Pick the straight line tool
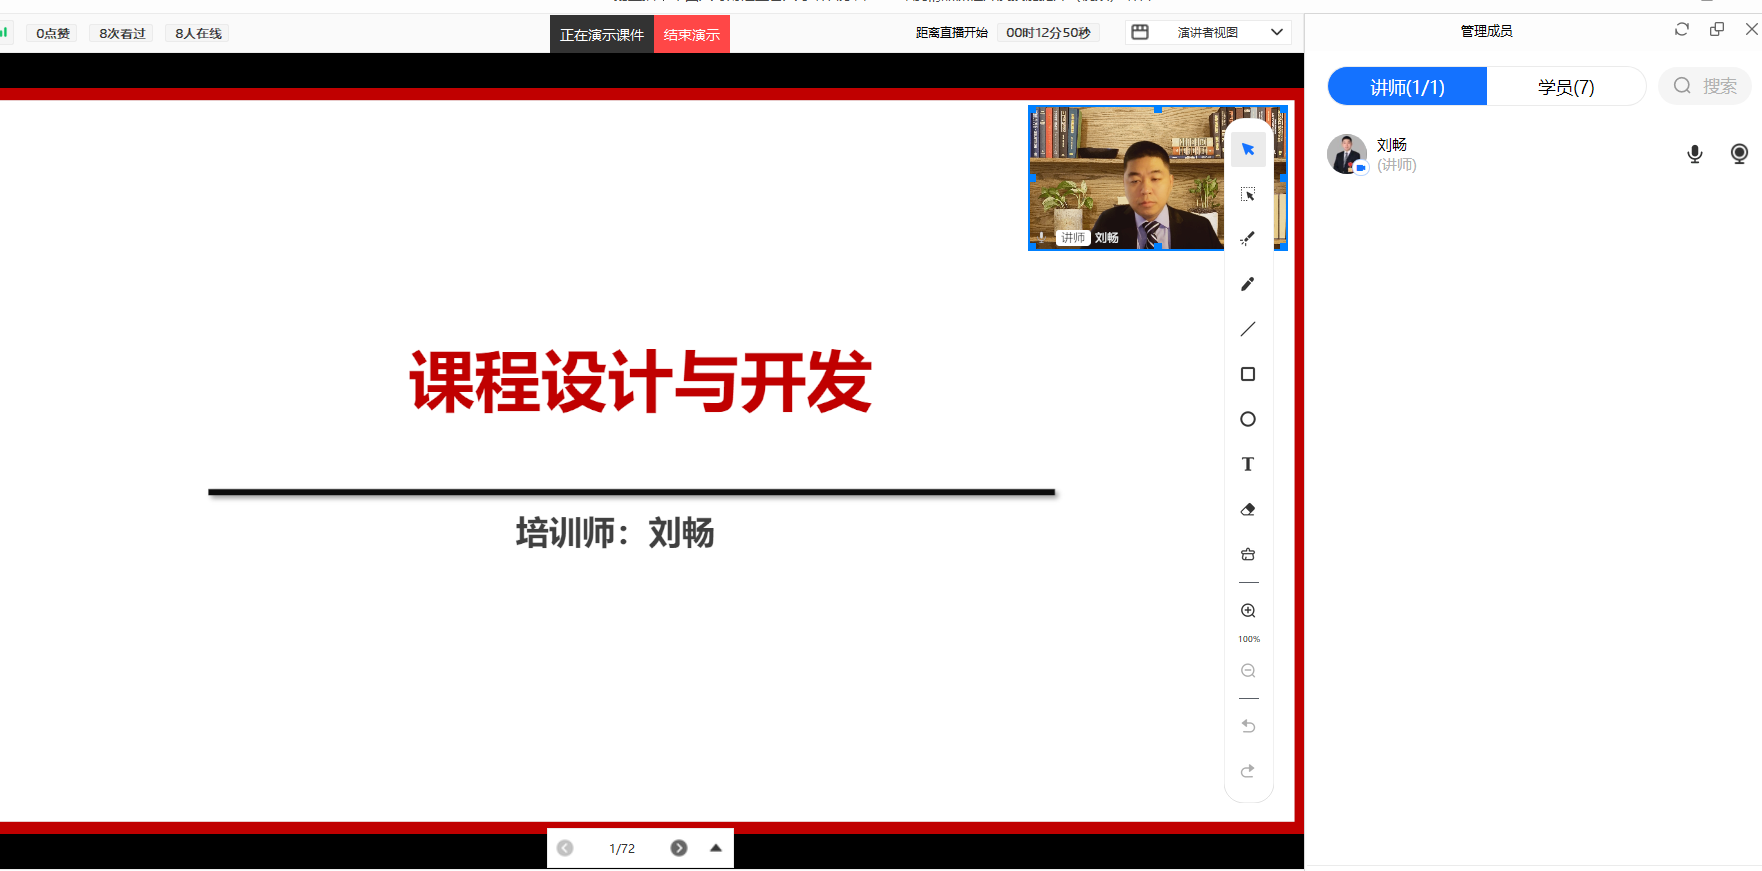This screenshot has height=871, width=1762. [x=1248, y=329]
